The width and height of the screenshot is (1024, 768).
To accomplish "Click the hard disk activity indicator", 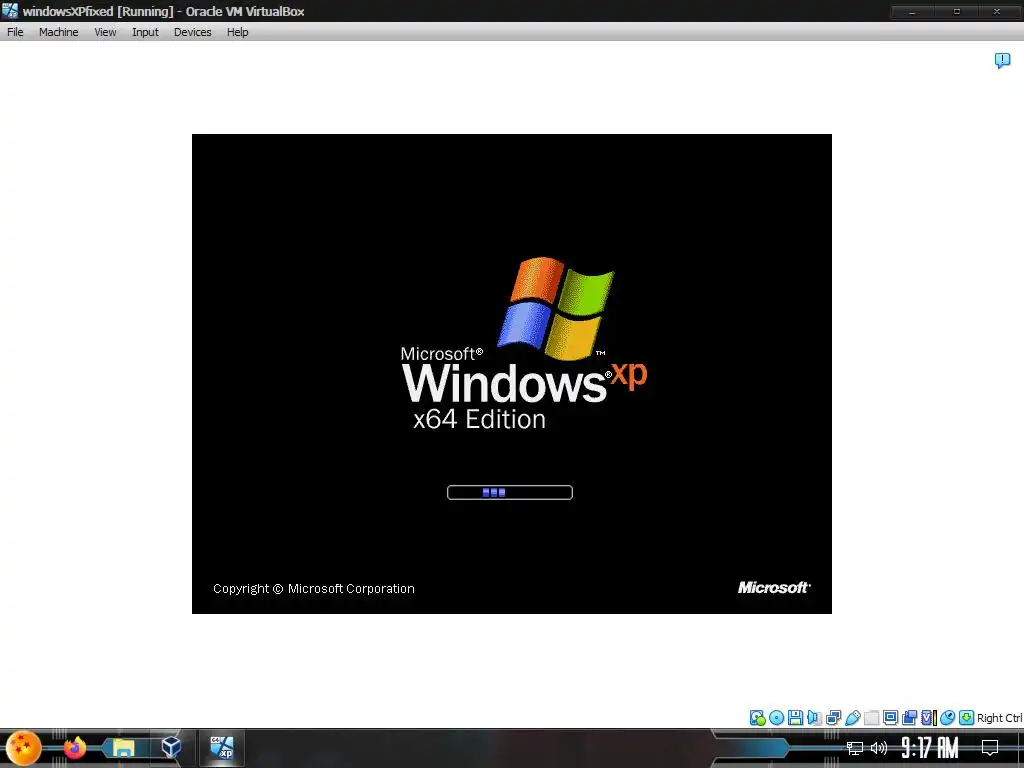I will pyautogui.click(x=758, y=718).
